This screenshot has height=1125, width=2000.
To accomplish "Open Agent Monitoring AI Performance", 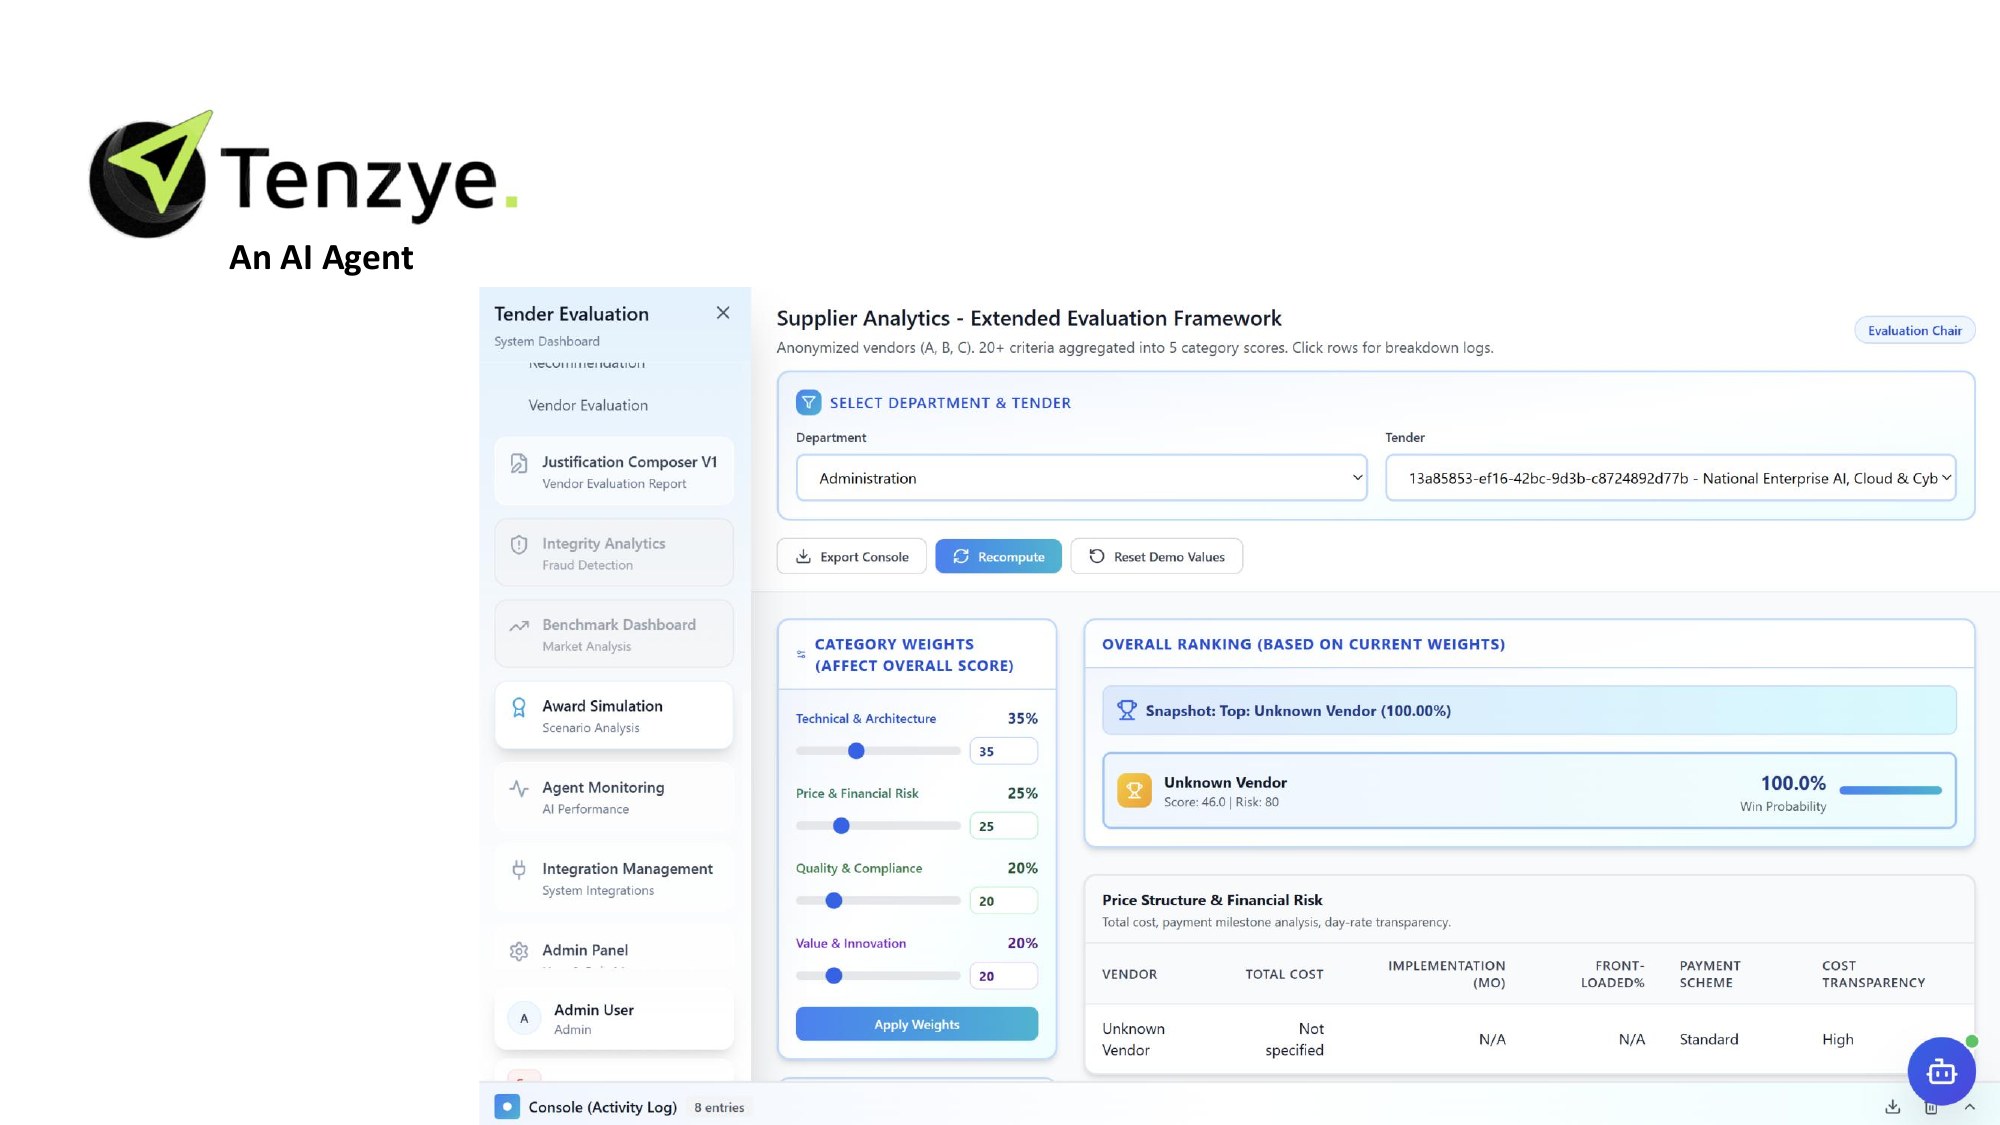I will (614, 797).
